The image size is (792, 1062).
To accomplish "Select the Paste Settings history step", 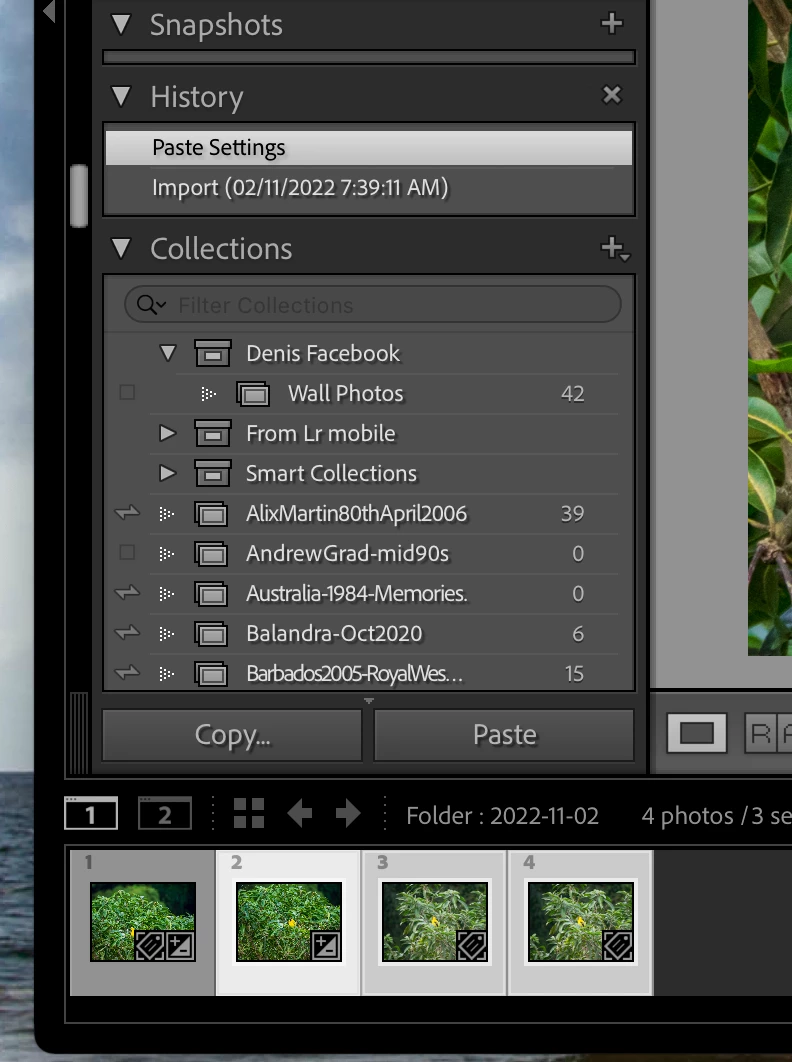I will (369, 148).
